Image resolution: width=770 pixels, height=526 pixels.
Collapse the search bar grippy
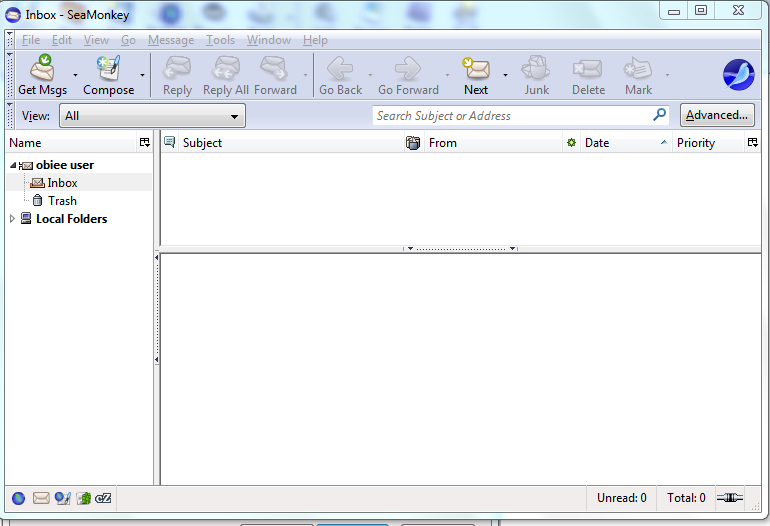click(x=10, y=115)
